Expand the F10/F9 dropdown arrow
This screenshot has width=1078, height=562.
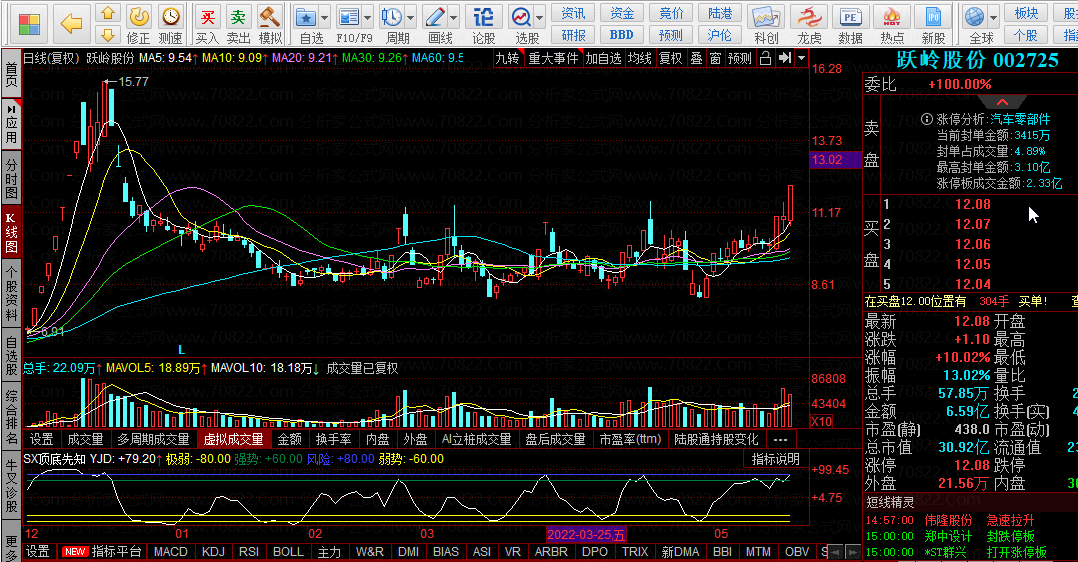tap(368, 18)
